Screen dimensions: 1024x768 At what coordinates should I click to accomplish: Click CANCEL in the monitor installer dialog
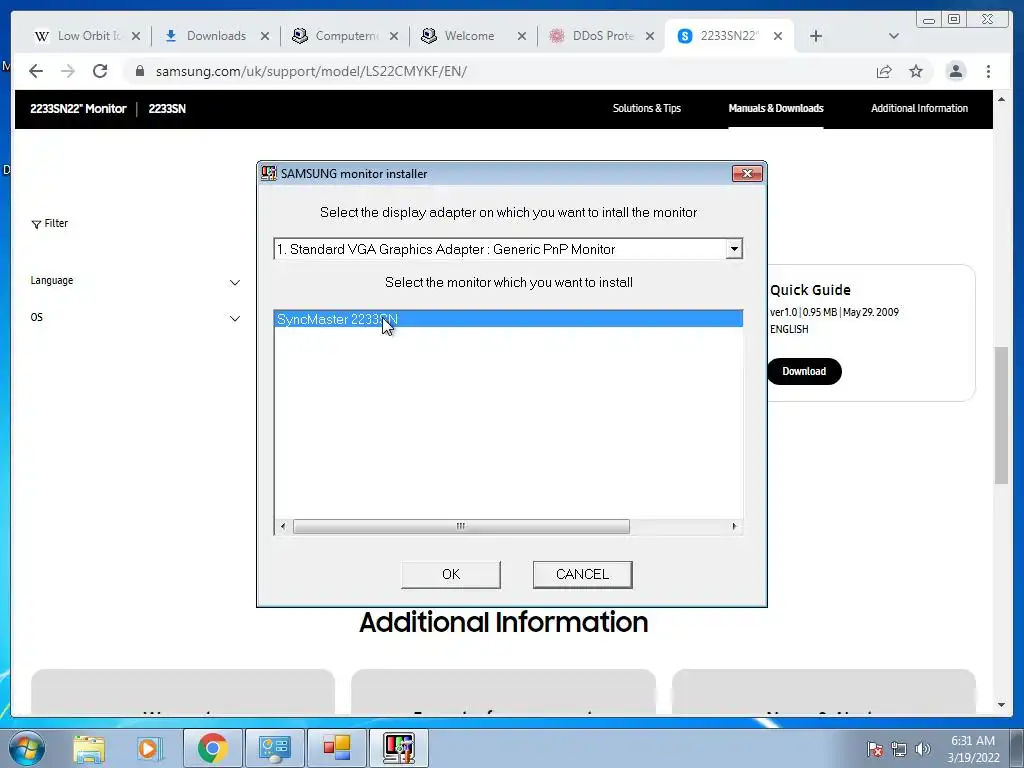[x=582, y=574]
